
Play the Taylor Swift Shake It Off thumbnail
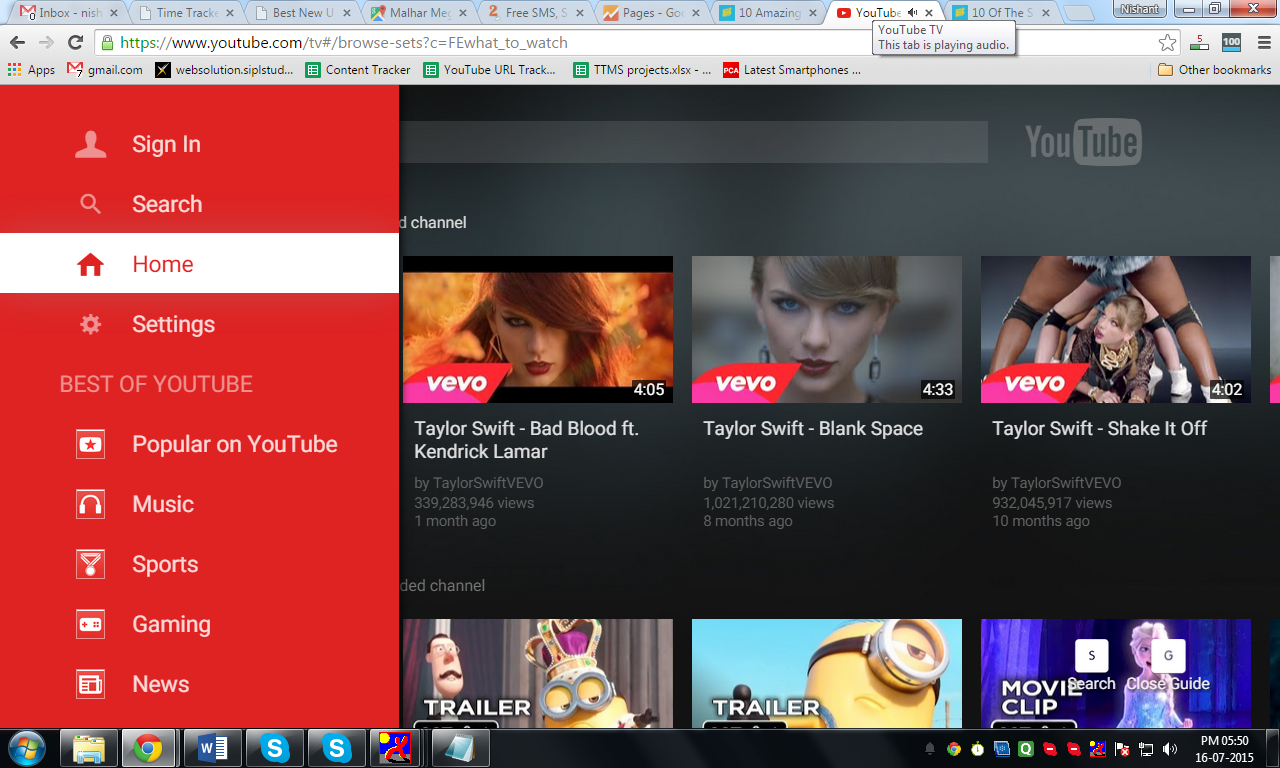pos(1116,329)
